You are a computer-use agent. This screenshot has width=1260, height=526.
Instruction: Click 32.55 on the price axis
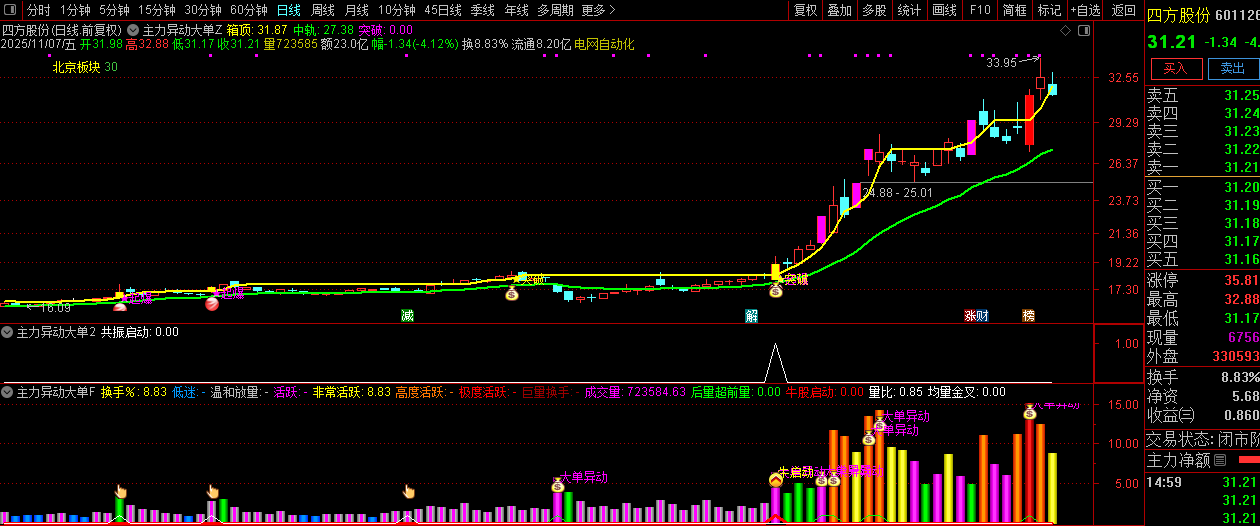click(x=1125, y=78)
